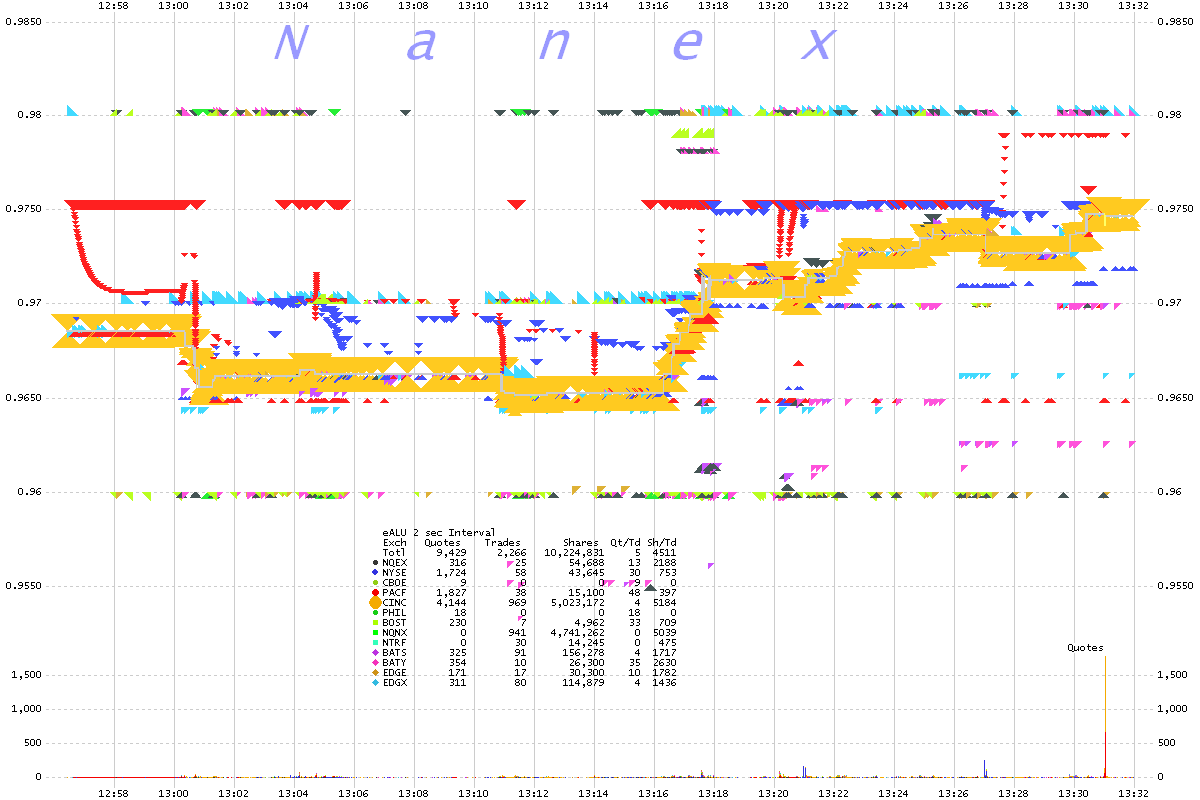This screenshot has height=800, width=1200.
Task: Click the EDGX cyan diamond legend marker
Action: point(376,683)
